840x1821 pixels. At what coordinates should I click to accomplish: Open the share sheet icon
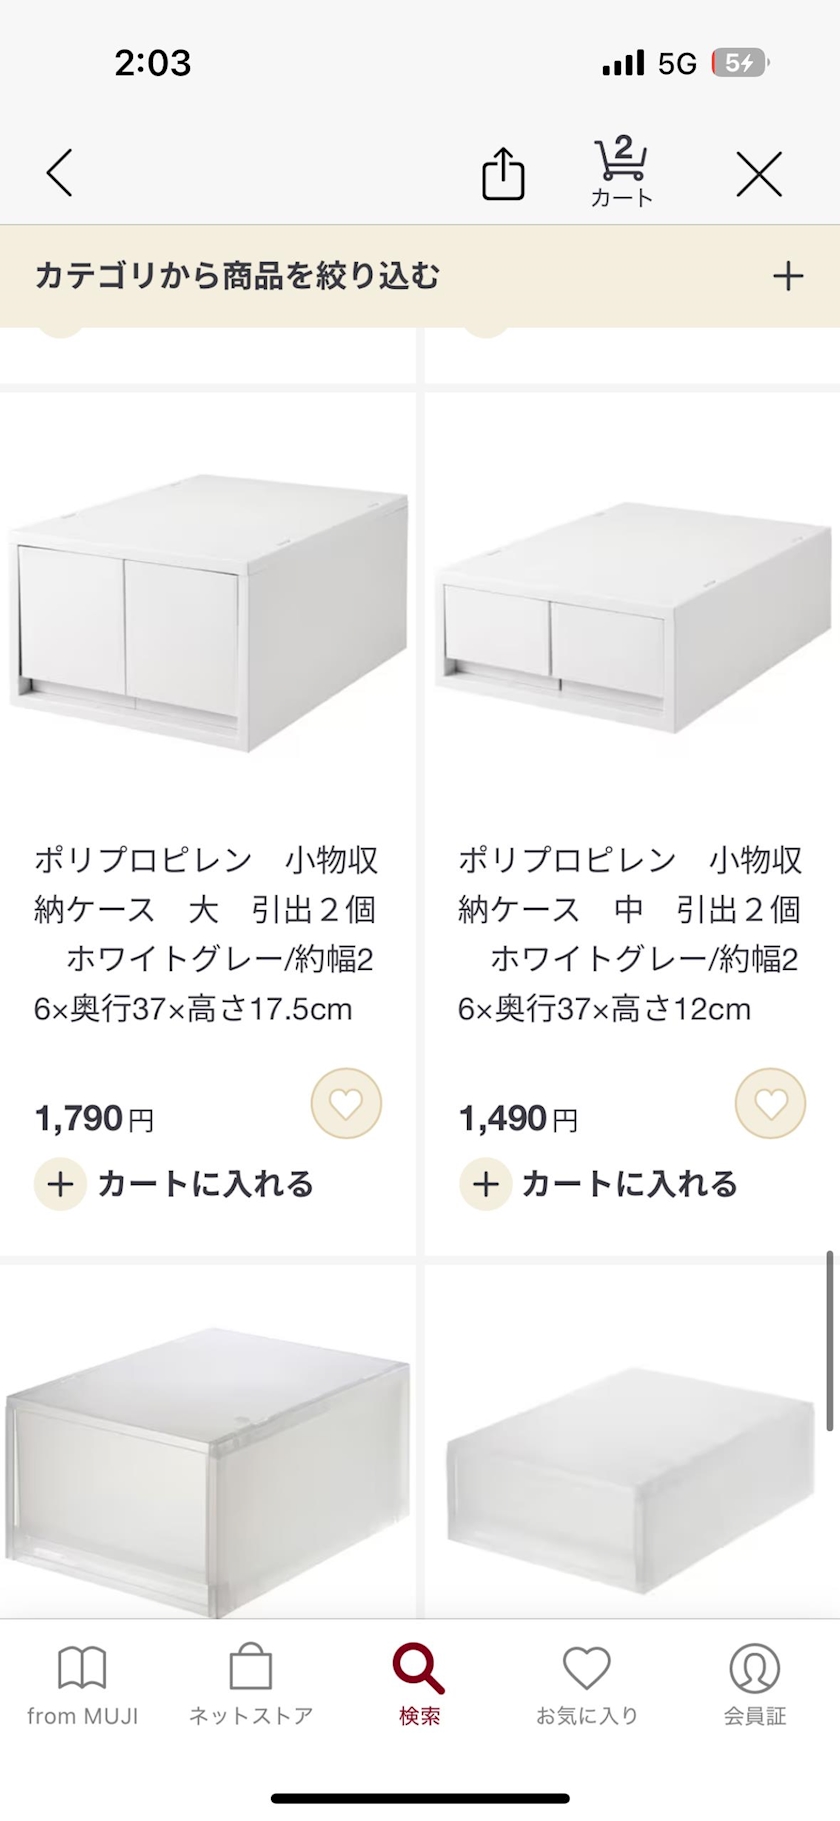coord(503,174)
